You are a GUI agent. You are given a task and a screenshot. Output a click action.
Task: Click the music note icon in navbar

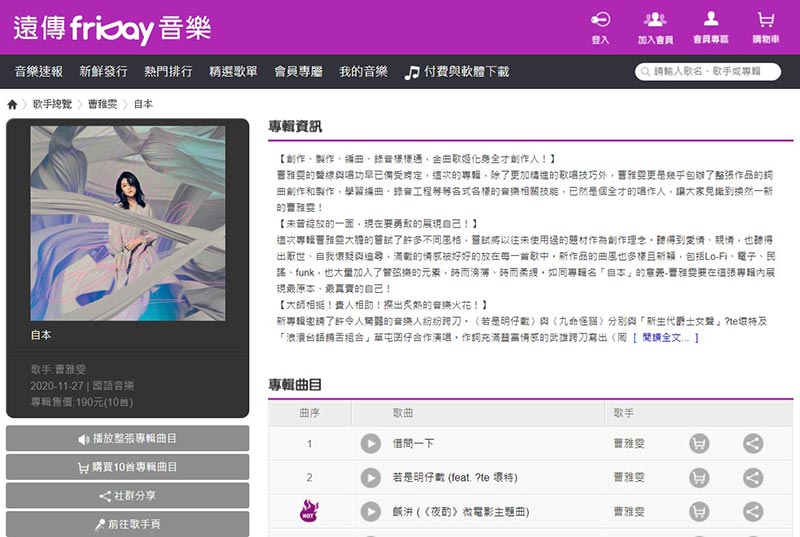[412, 72]
